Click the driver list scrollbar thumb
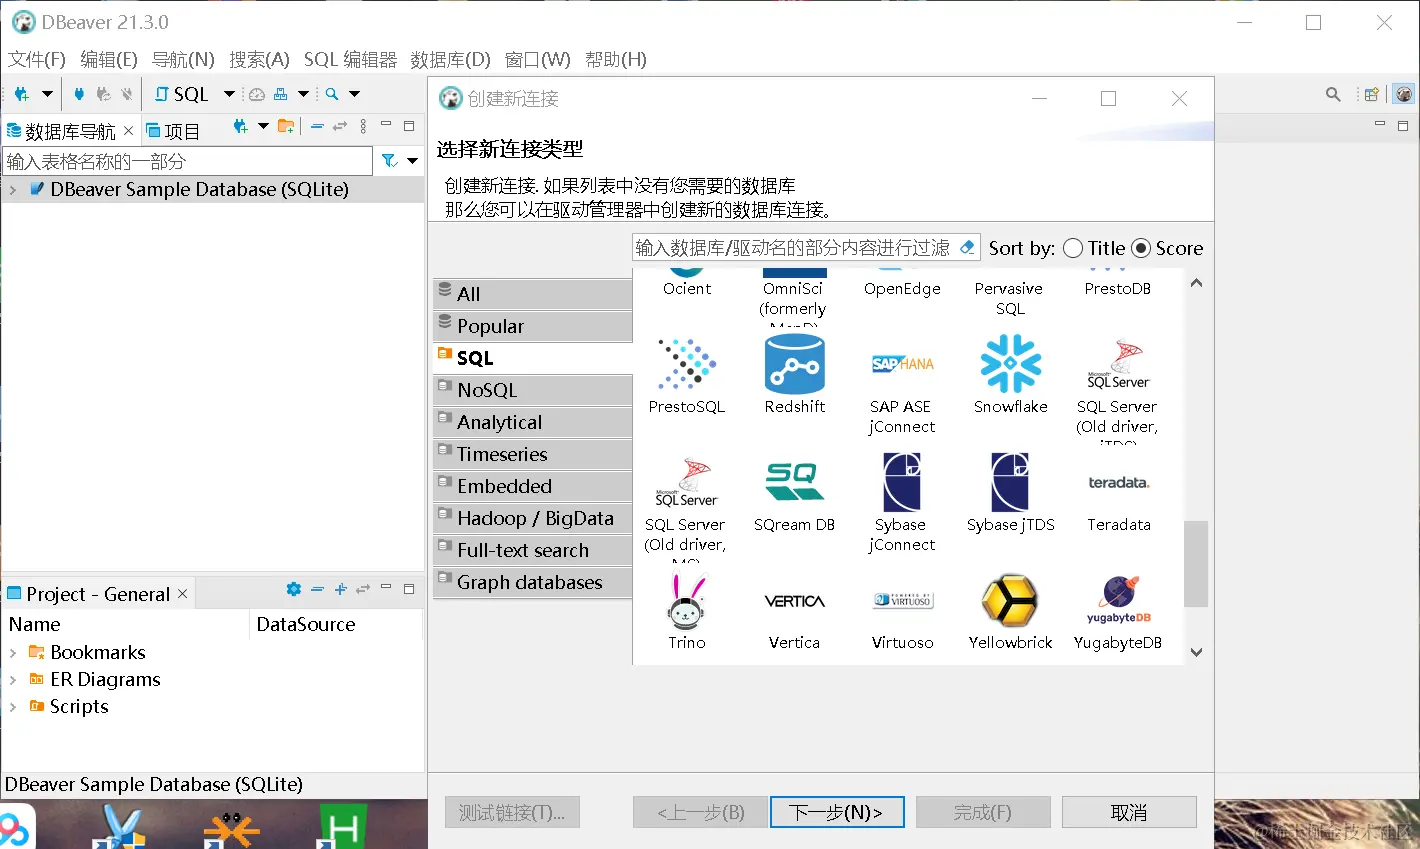 (1196, 564)
